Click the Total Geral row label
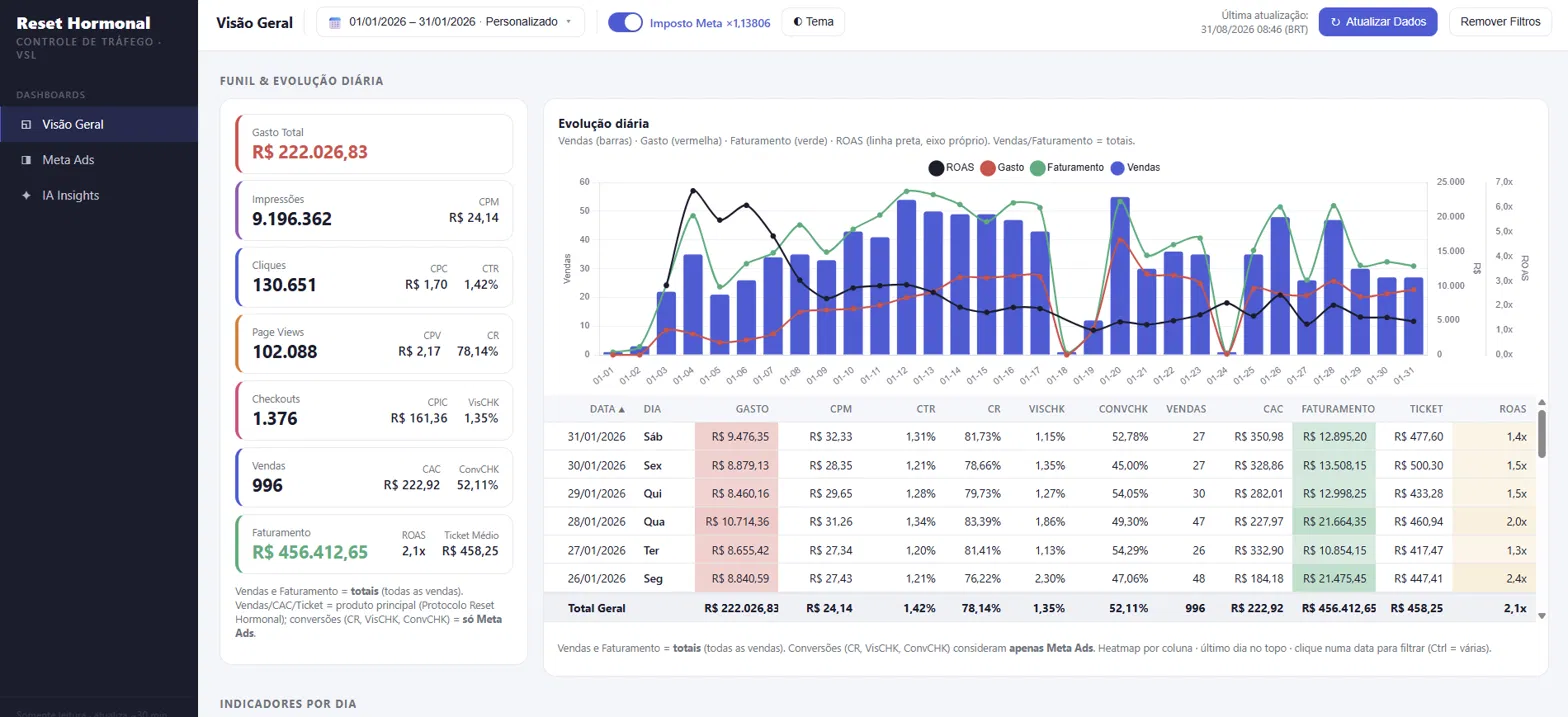This screenshot has width=1568, height=717. point(595,607)
